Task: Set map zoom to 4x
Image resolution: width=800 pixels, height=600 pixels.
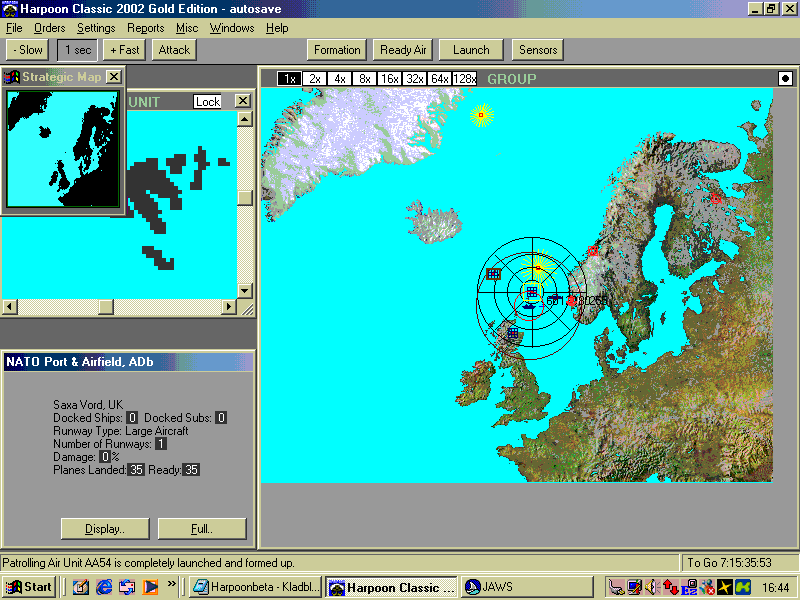Action: coord(339,79)
